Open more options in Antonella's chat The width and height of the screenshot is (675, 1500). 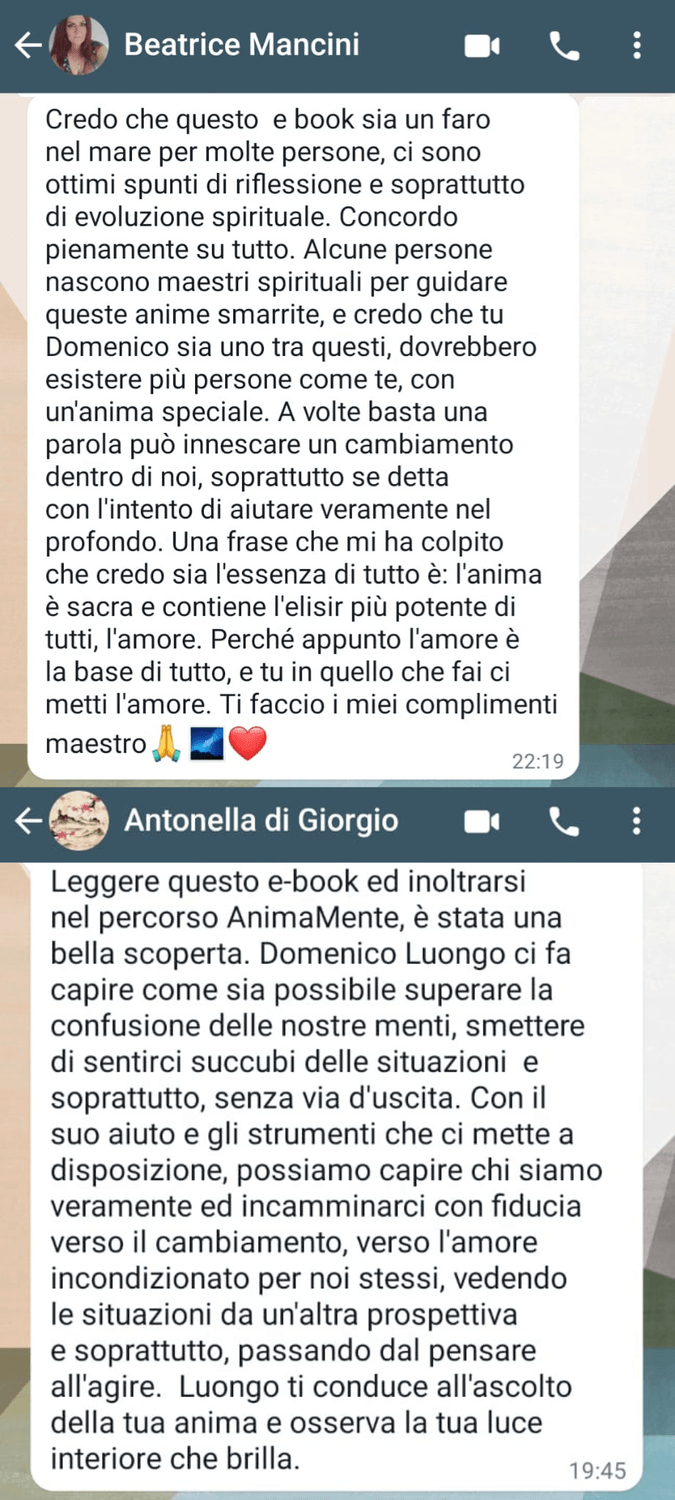coord(637,822)
